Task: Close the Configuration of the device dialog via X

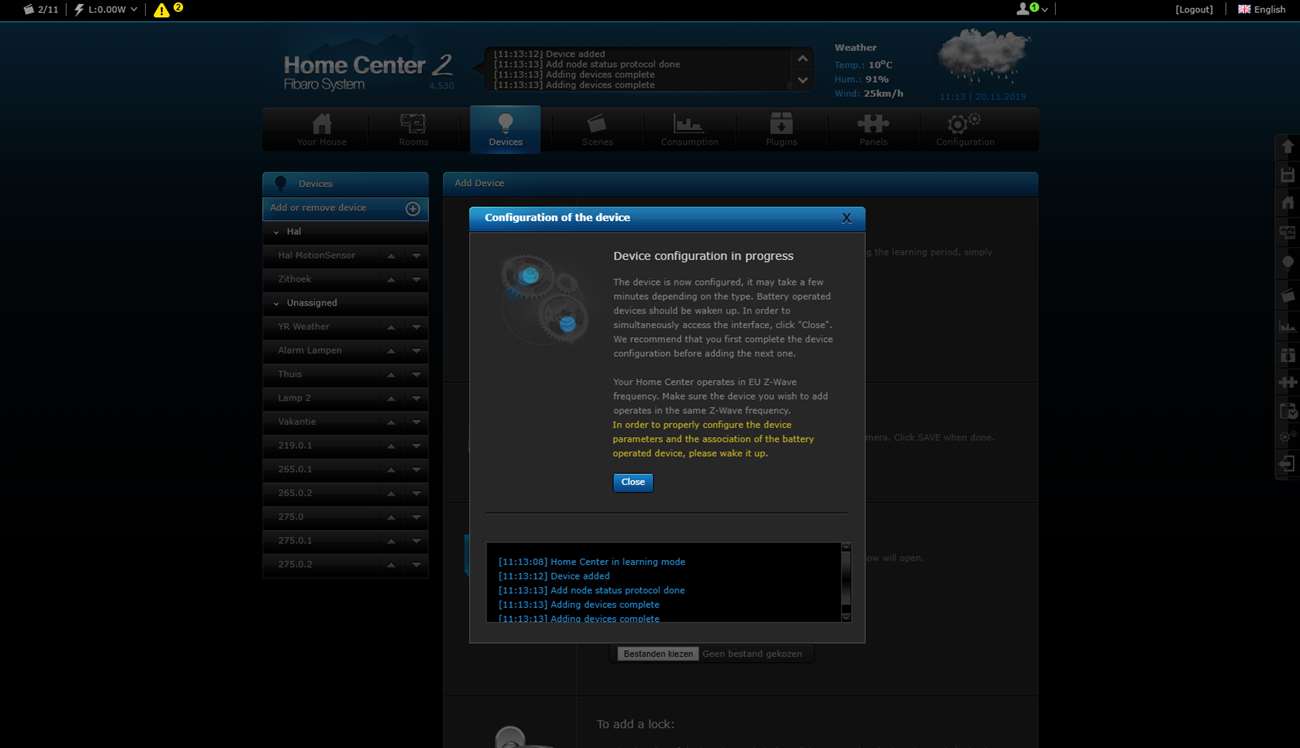Action: (x=846, y=218)
